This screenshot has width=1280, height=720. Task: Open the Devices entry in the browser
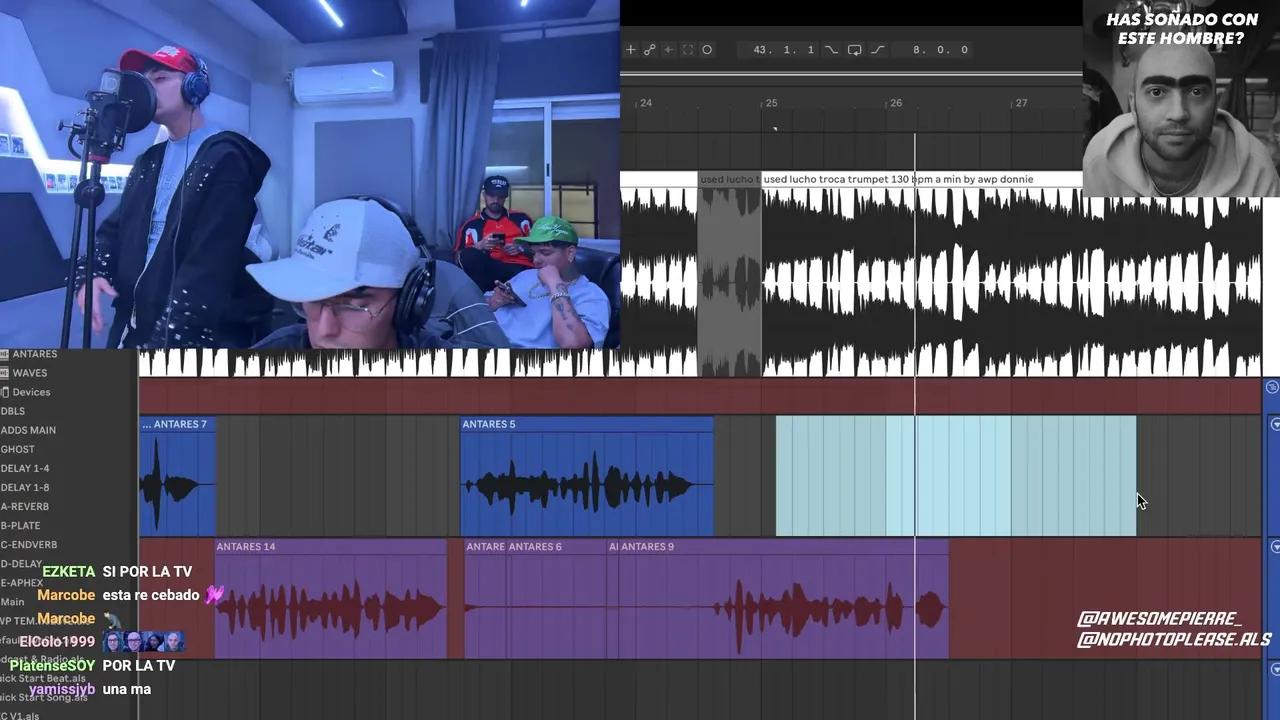[31, 392]
